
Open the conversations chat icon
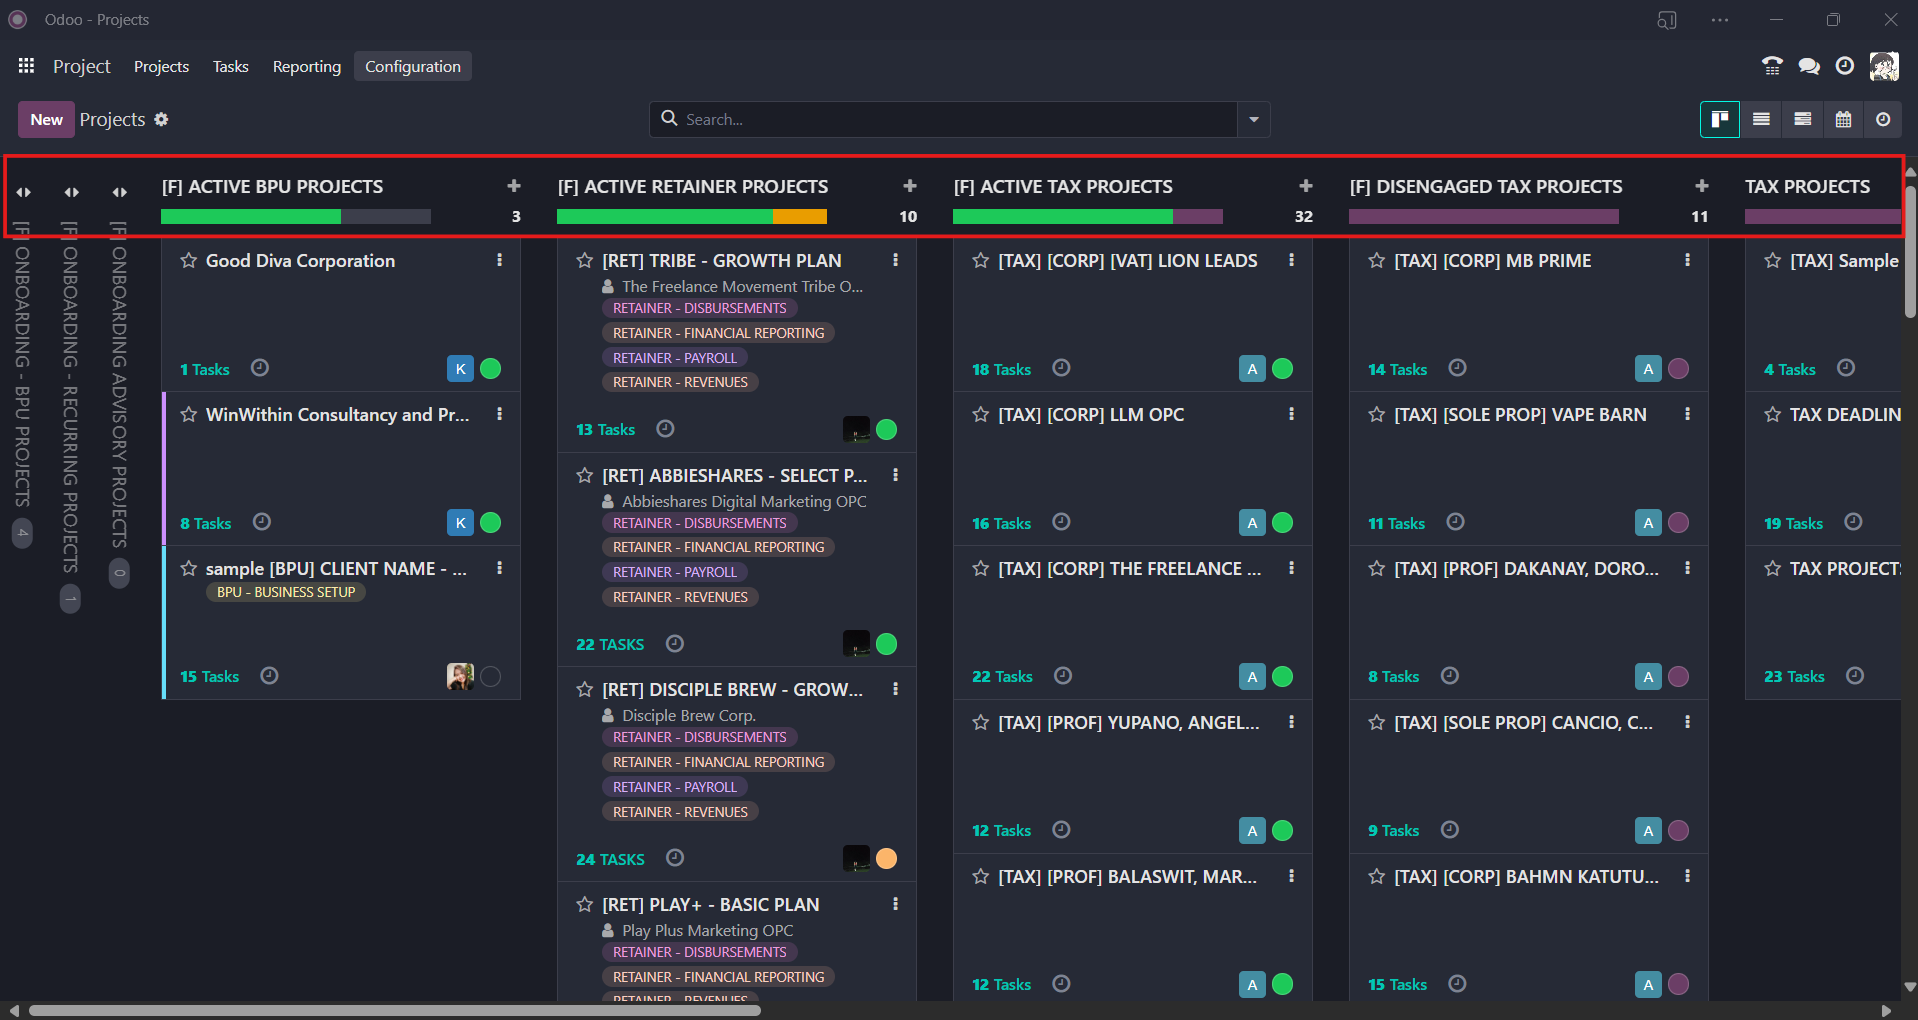[1808, 67]
